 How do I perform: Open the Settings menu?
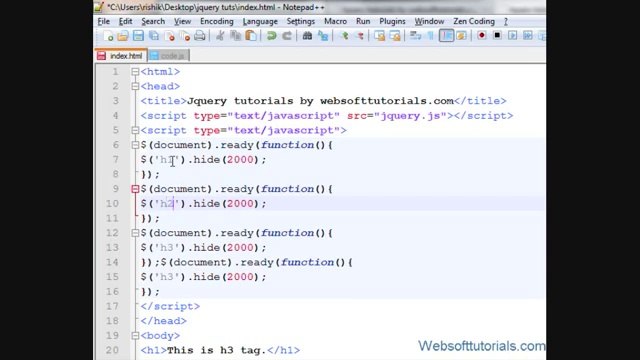[x=300, y=21]
